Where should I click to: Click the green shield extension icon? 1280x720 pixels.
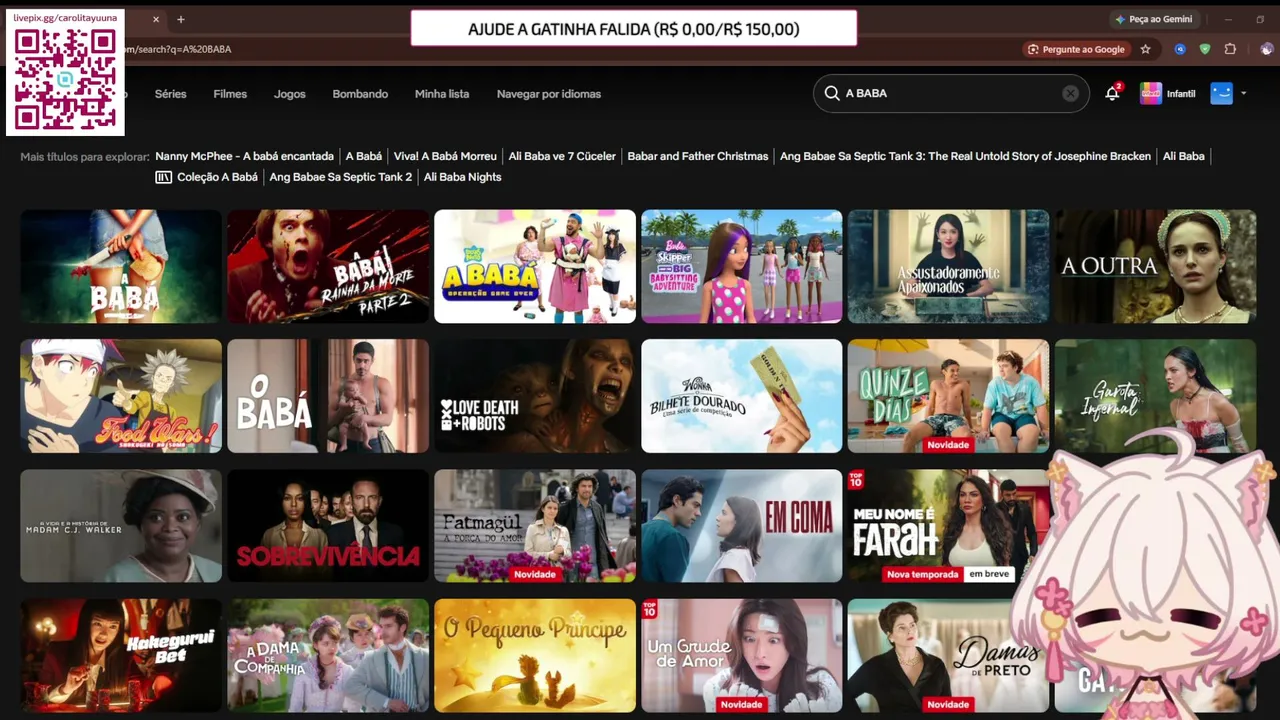tap(1205, 49)
